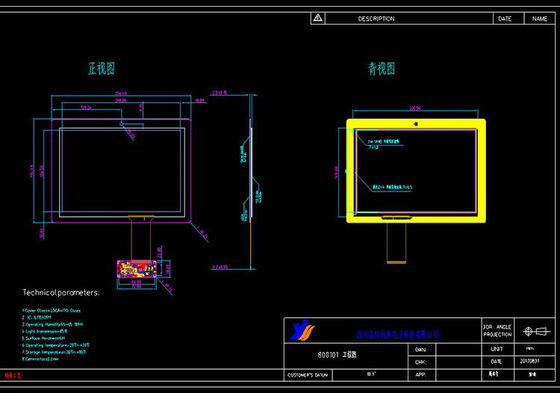This screenshot has height=393, width=560.
Task: Click the Surface Hardness parameter line
Action: [44, 338]
